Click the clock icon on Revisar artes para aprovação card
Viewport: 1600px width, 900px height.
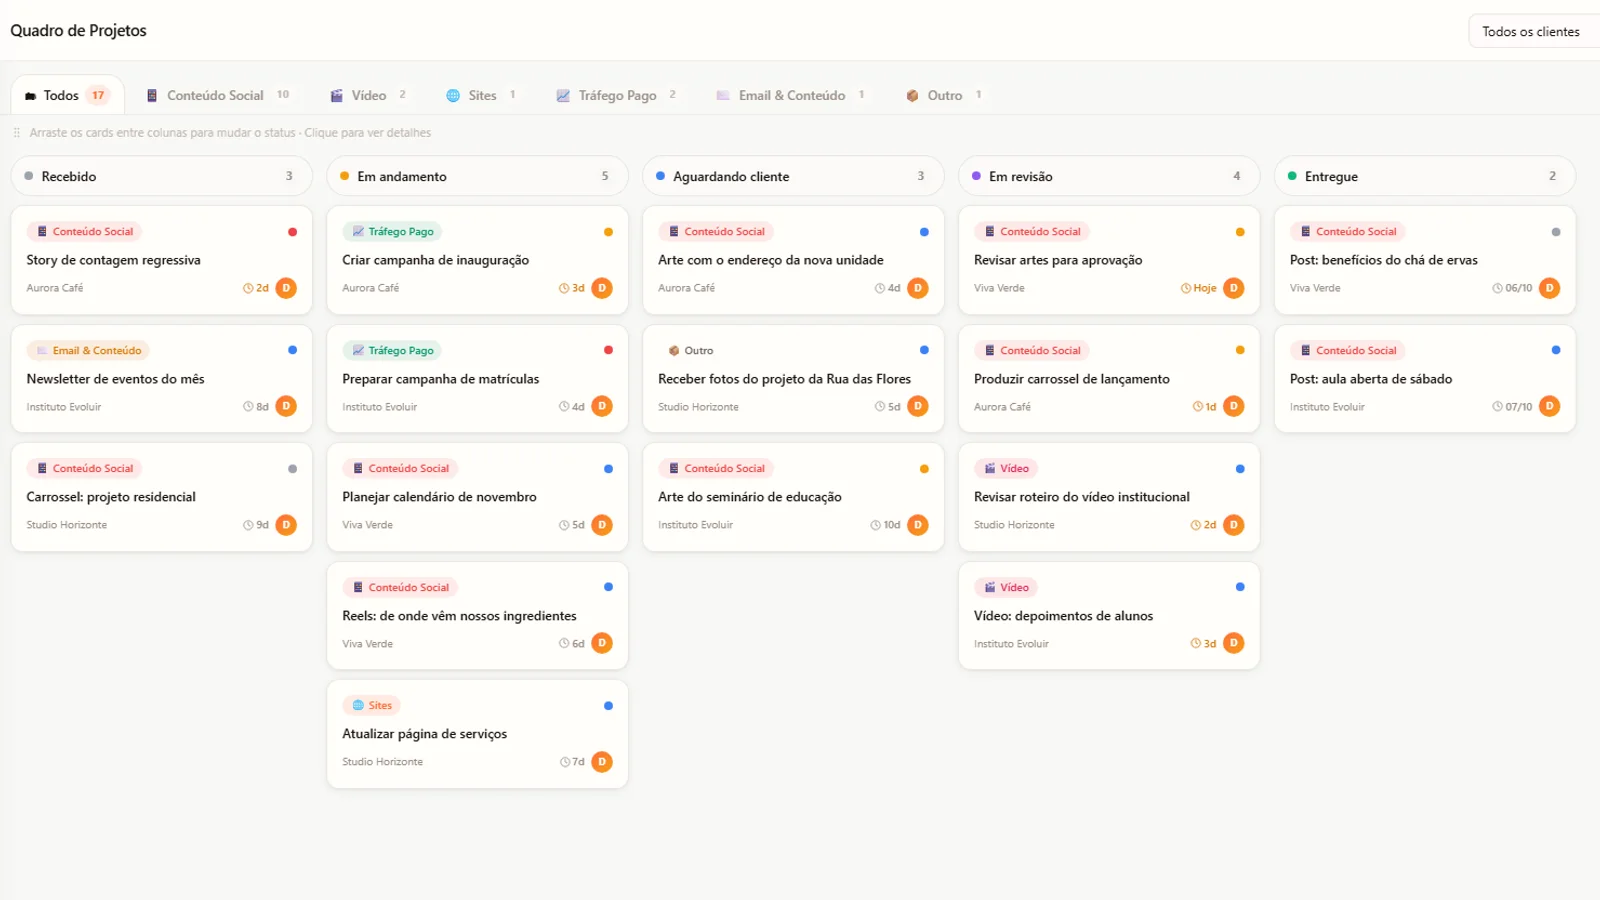[x=1186, y=288]
